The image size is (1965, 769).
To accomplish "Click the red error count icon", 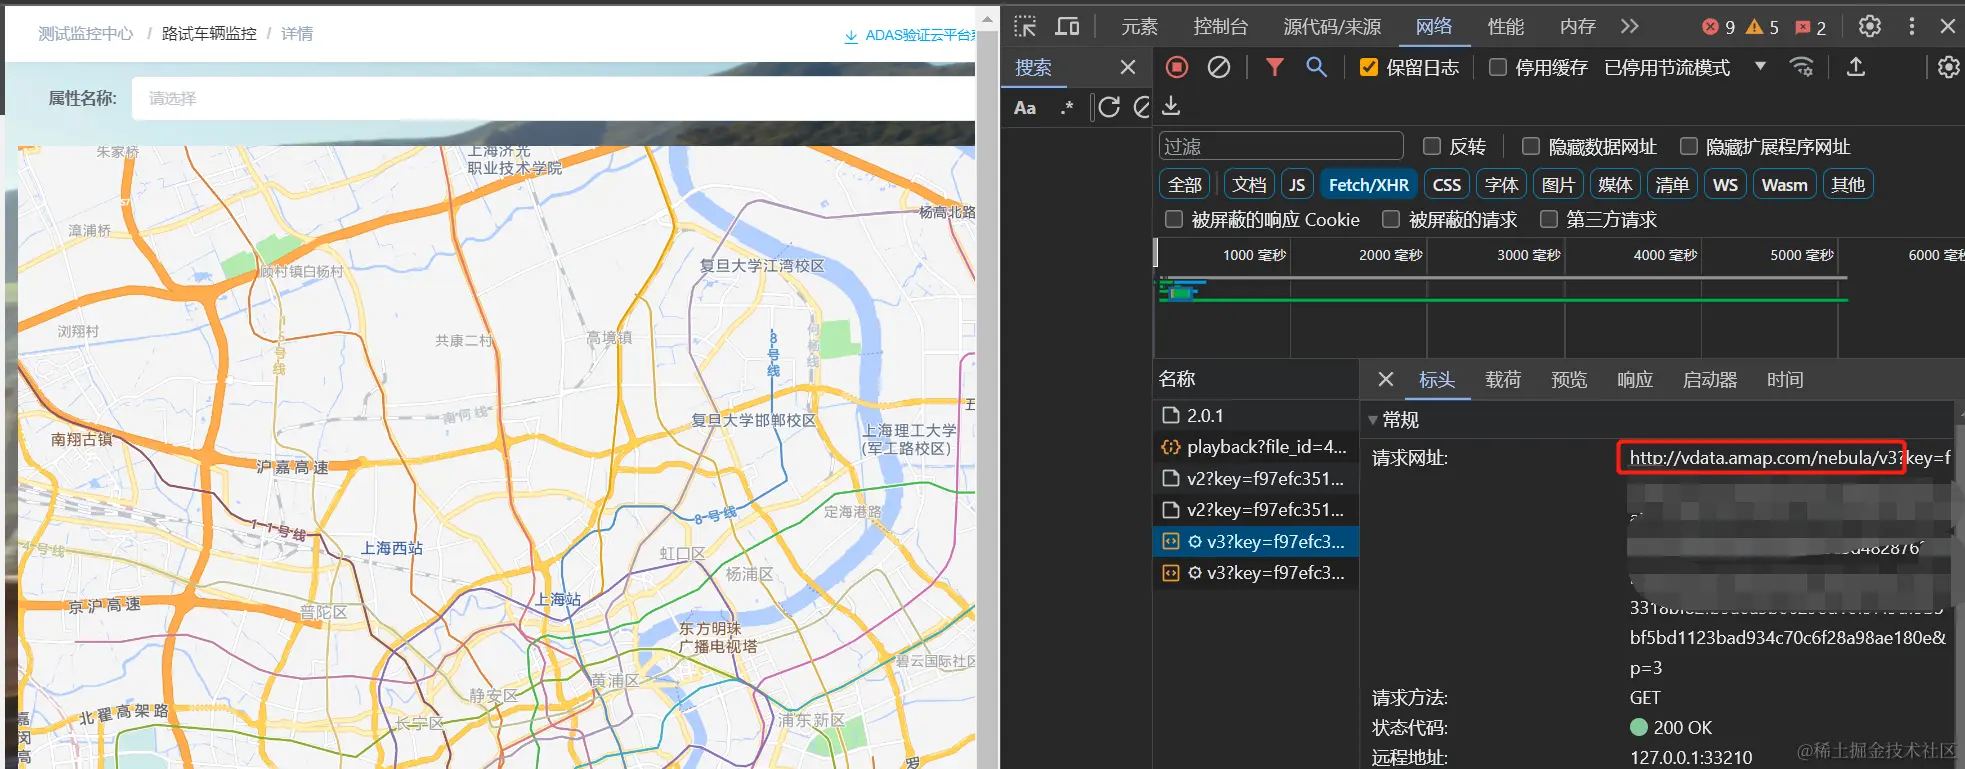I will (x=1711, y=27).
